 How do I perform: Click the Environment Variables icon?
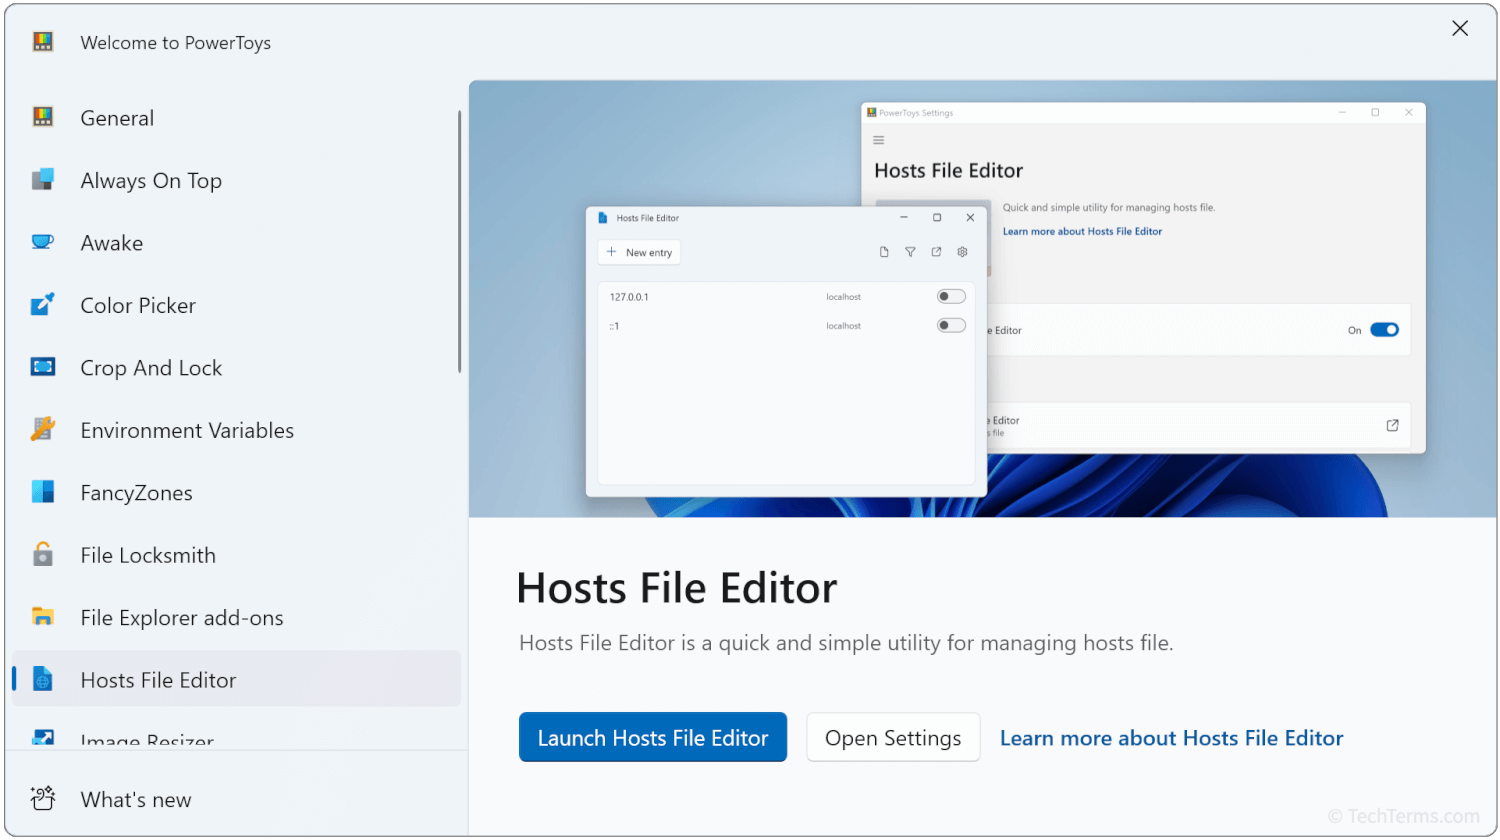43,429
